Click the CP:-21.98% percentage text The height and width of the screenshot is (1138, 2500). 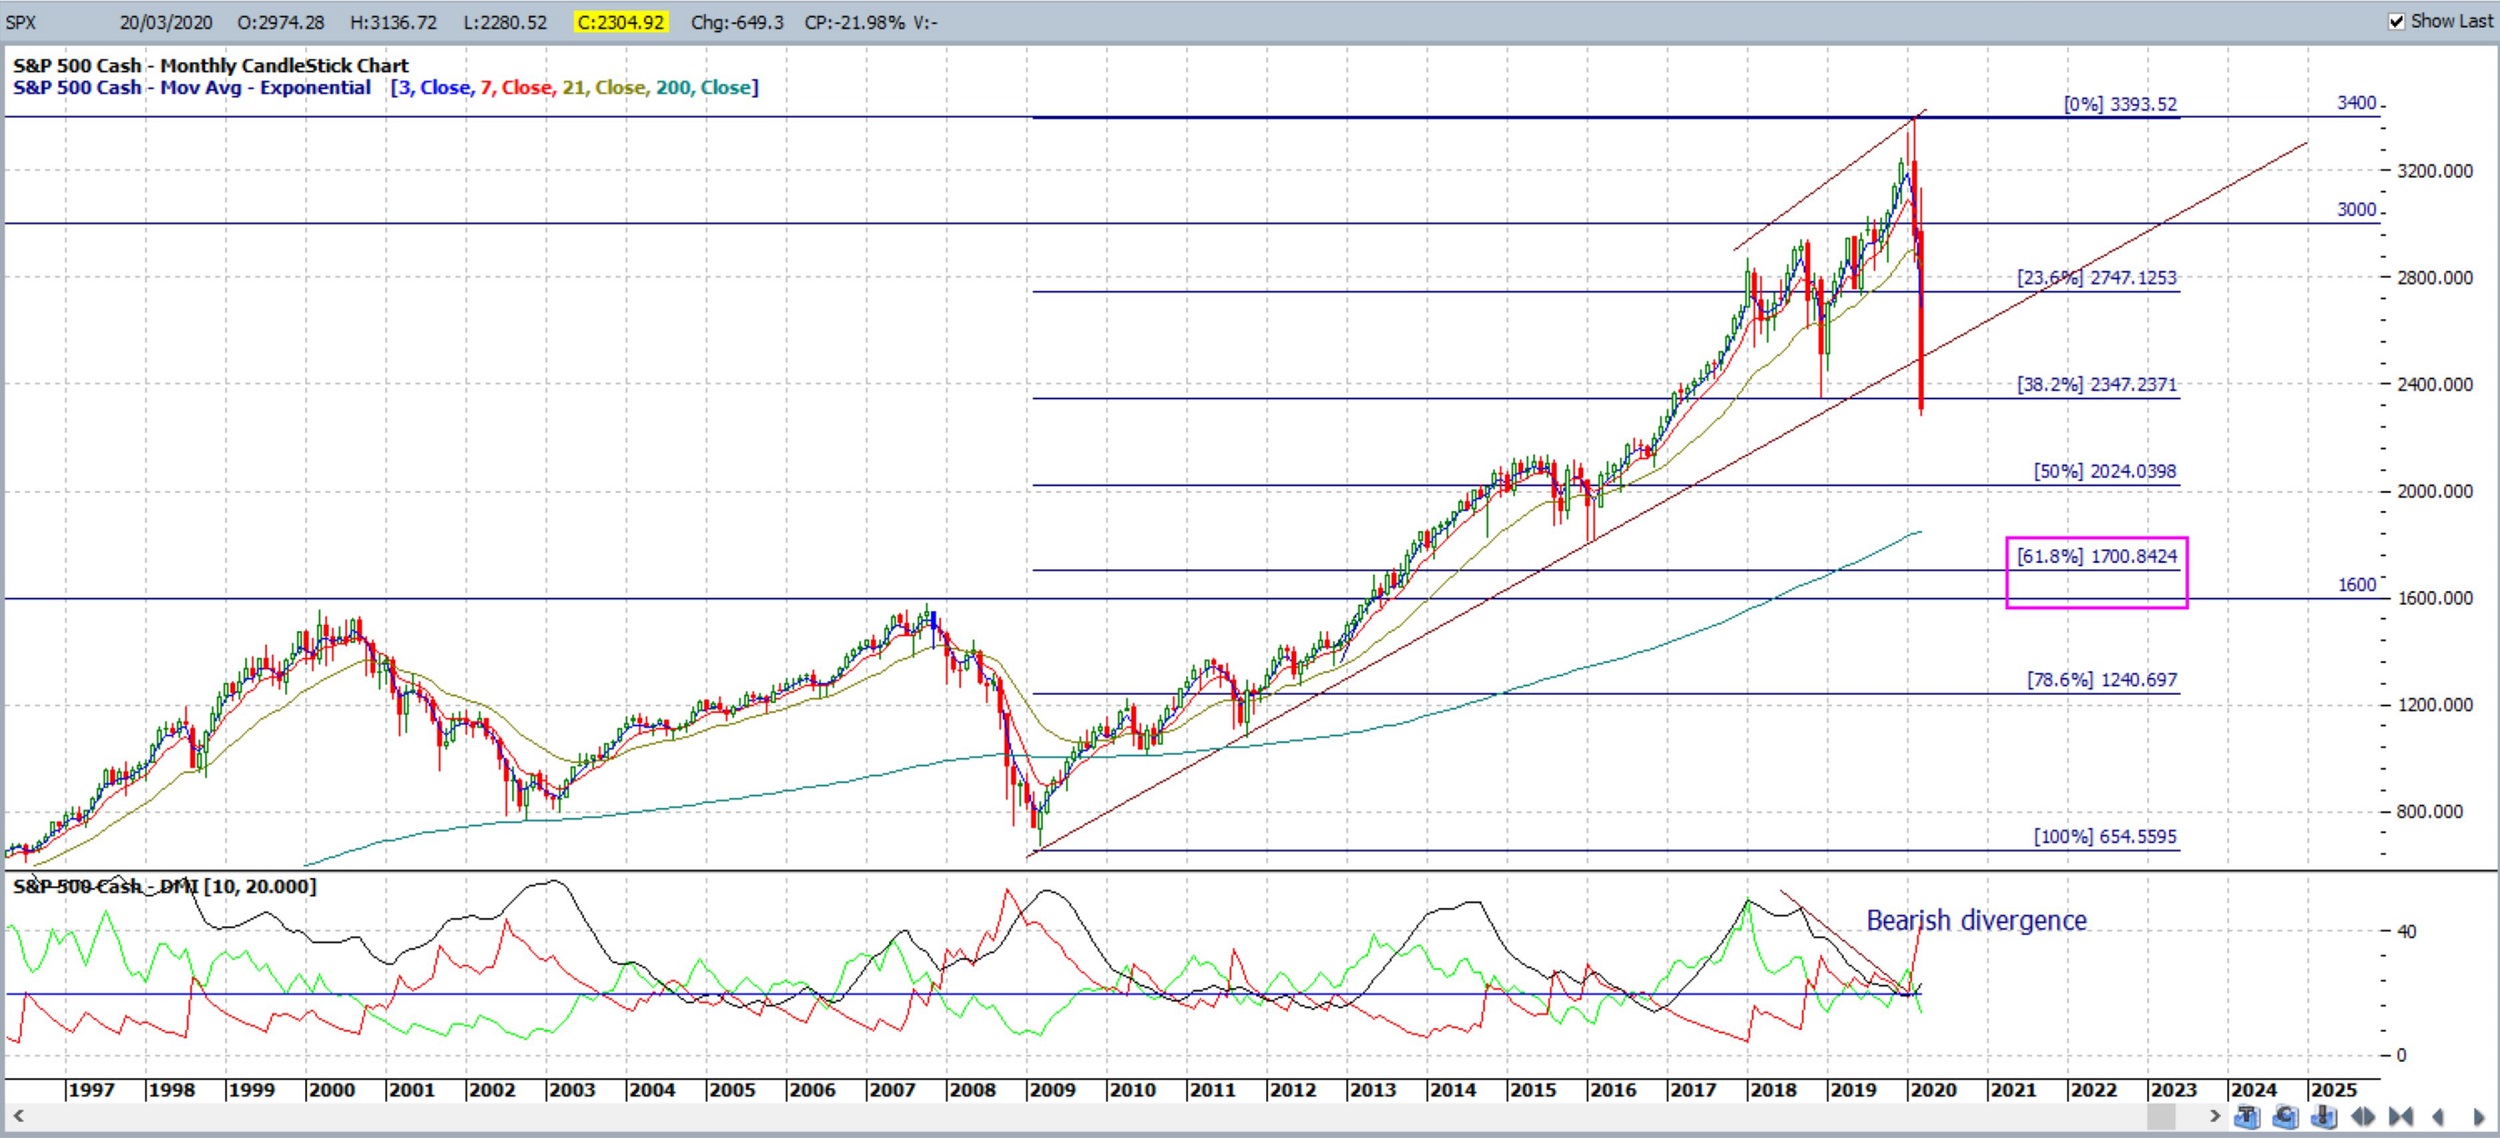(x=856, y=22)
